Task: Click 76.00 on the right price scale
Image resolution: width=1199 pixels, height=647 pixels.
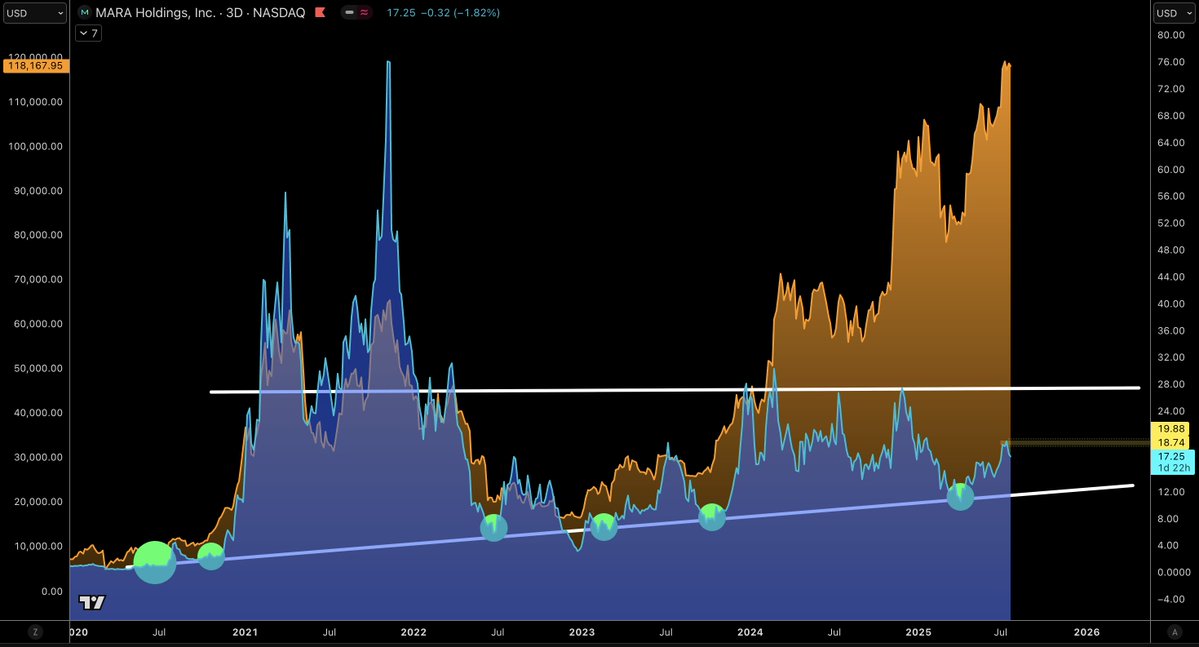Action: pyautogui.click(x=1171, y=62)
